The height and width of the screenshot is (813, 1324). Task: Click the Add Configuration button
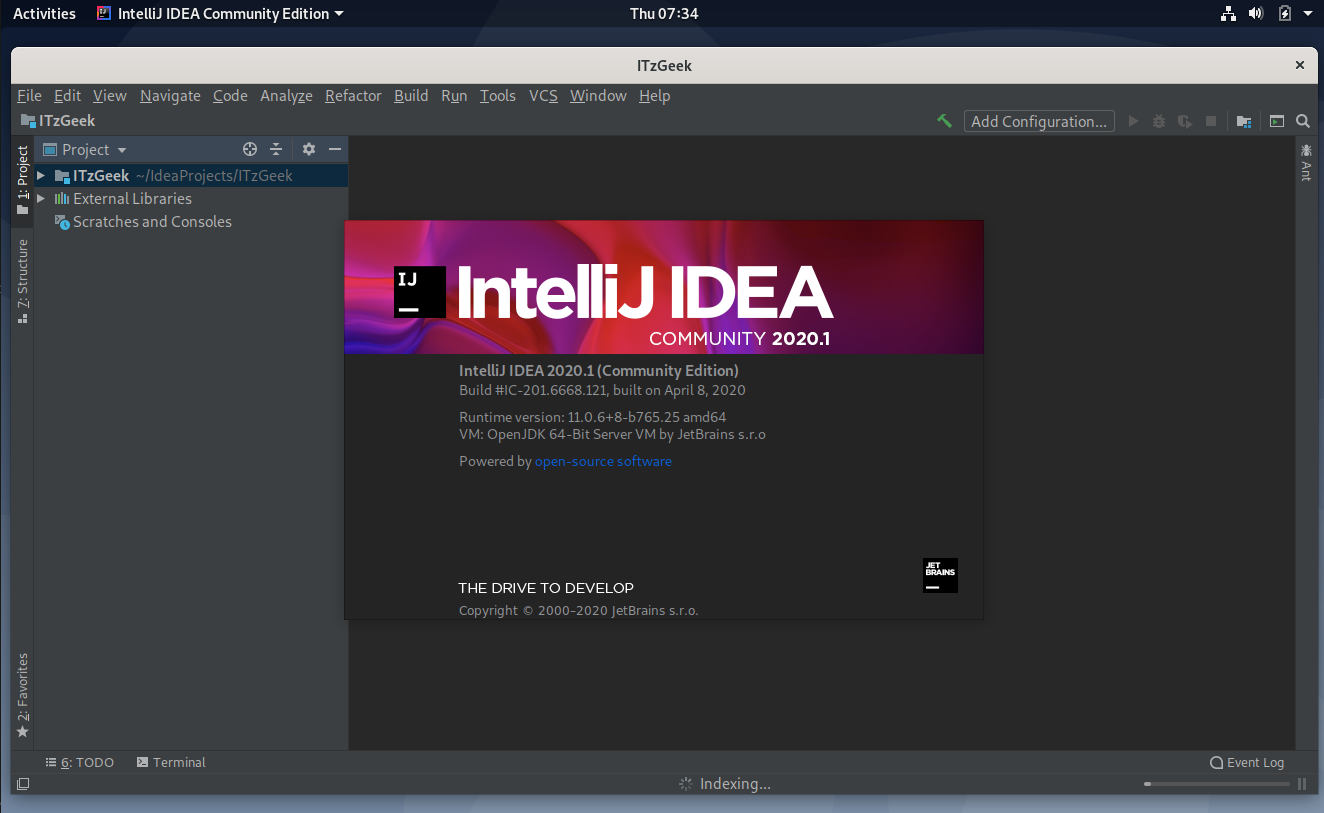pyautogui.click(x=1039, y=121)
